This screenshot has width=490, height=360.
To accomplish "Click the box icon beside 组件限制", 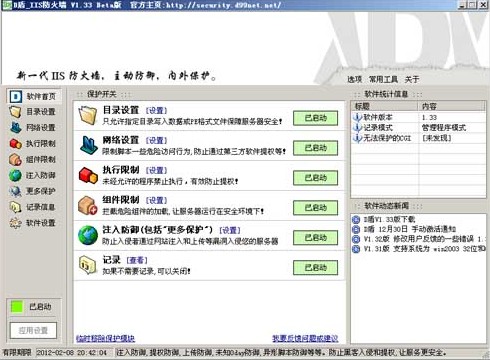I will point(88,205).
